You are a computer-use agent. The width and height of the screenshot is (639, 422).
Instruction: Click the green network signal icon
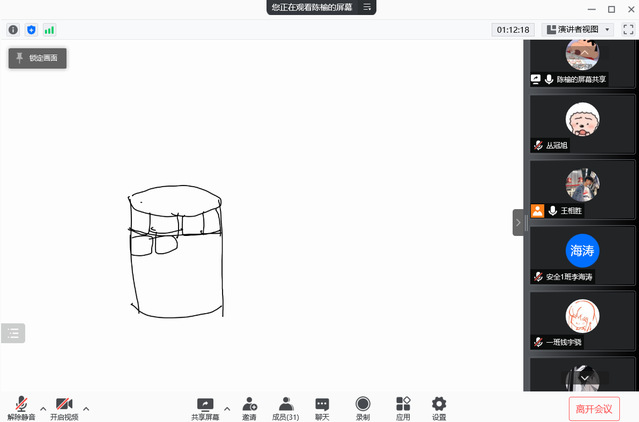(49, 30)
